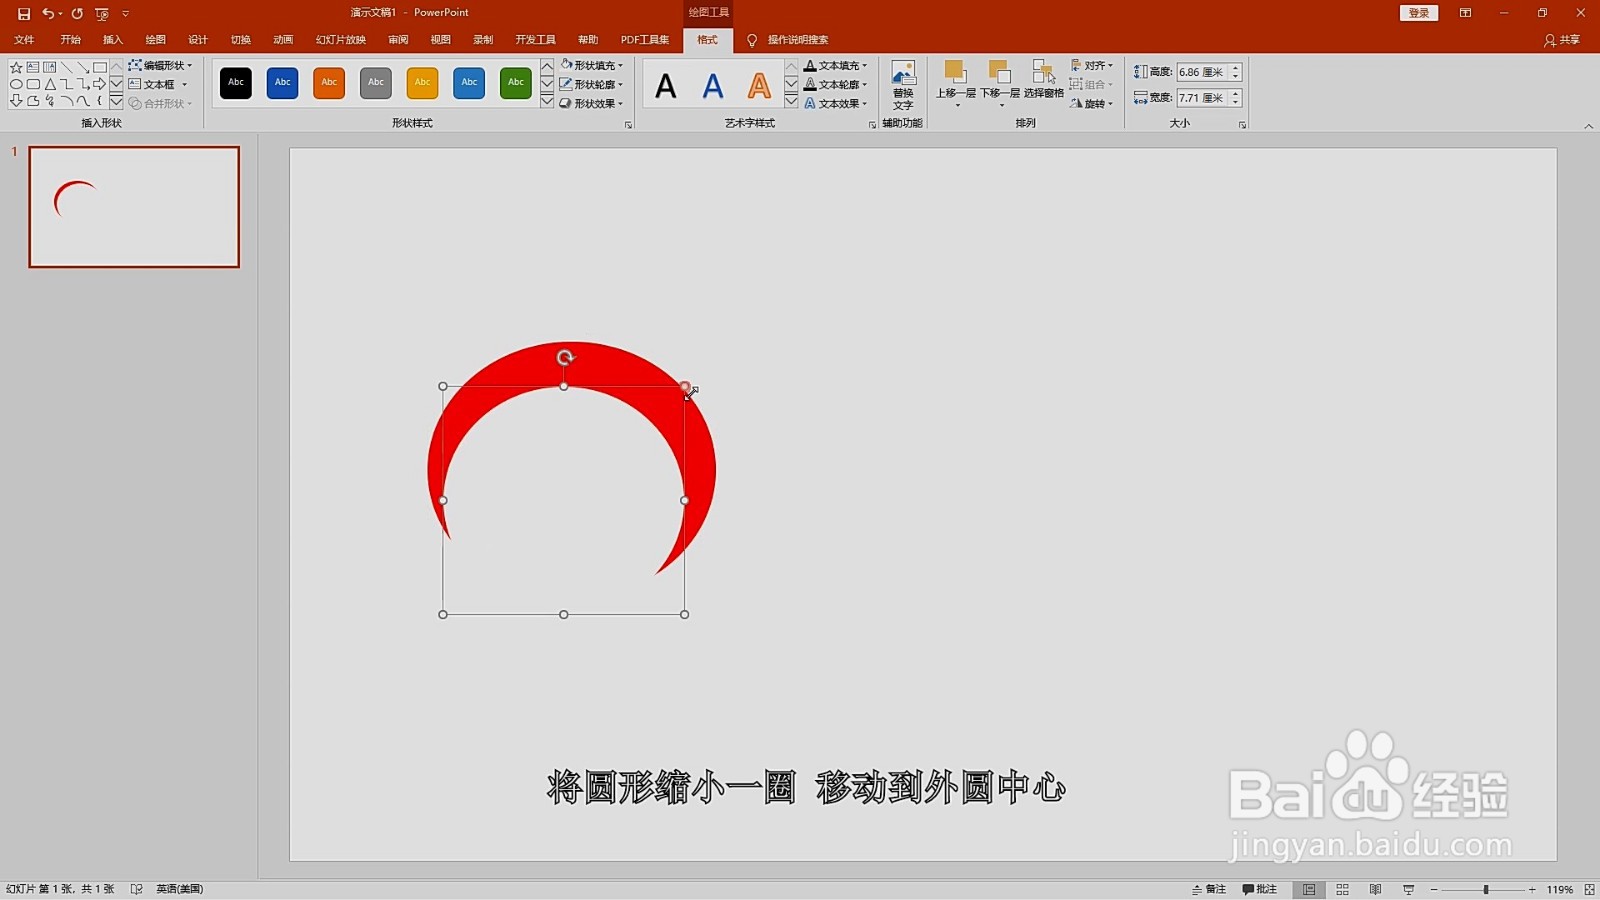Apply the orange outlined A WordArt style
This screenshot has height=900, width=1600.
(760, 86)
